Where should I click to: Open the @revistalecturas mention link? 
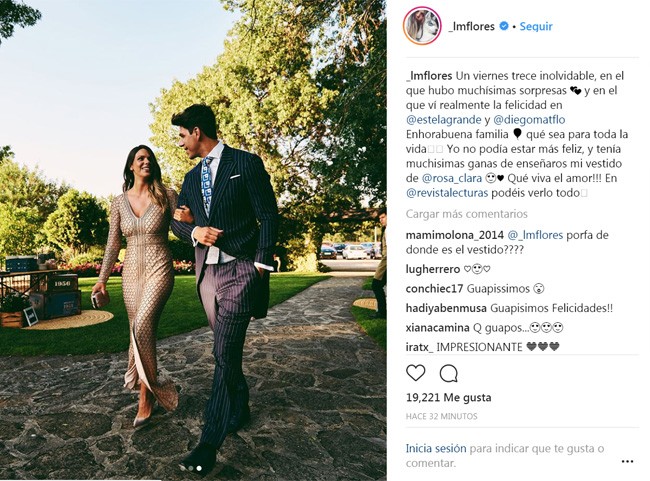point(447,193)
